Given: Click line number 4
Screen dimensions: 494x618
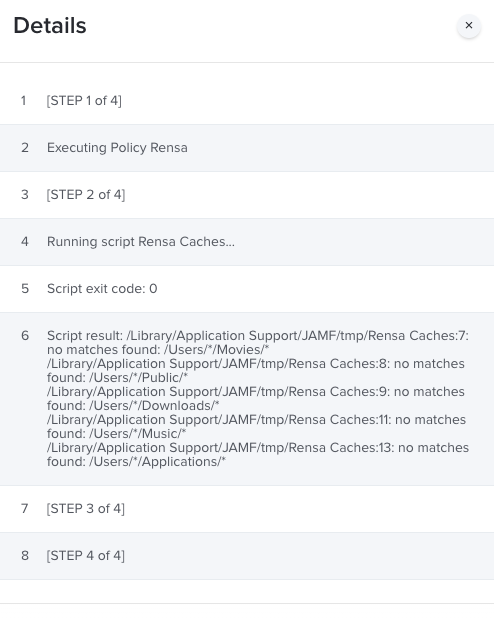Looking at the screenshot, I should pos(25,242).
